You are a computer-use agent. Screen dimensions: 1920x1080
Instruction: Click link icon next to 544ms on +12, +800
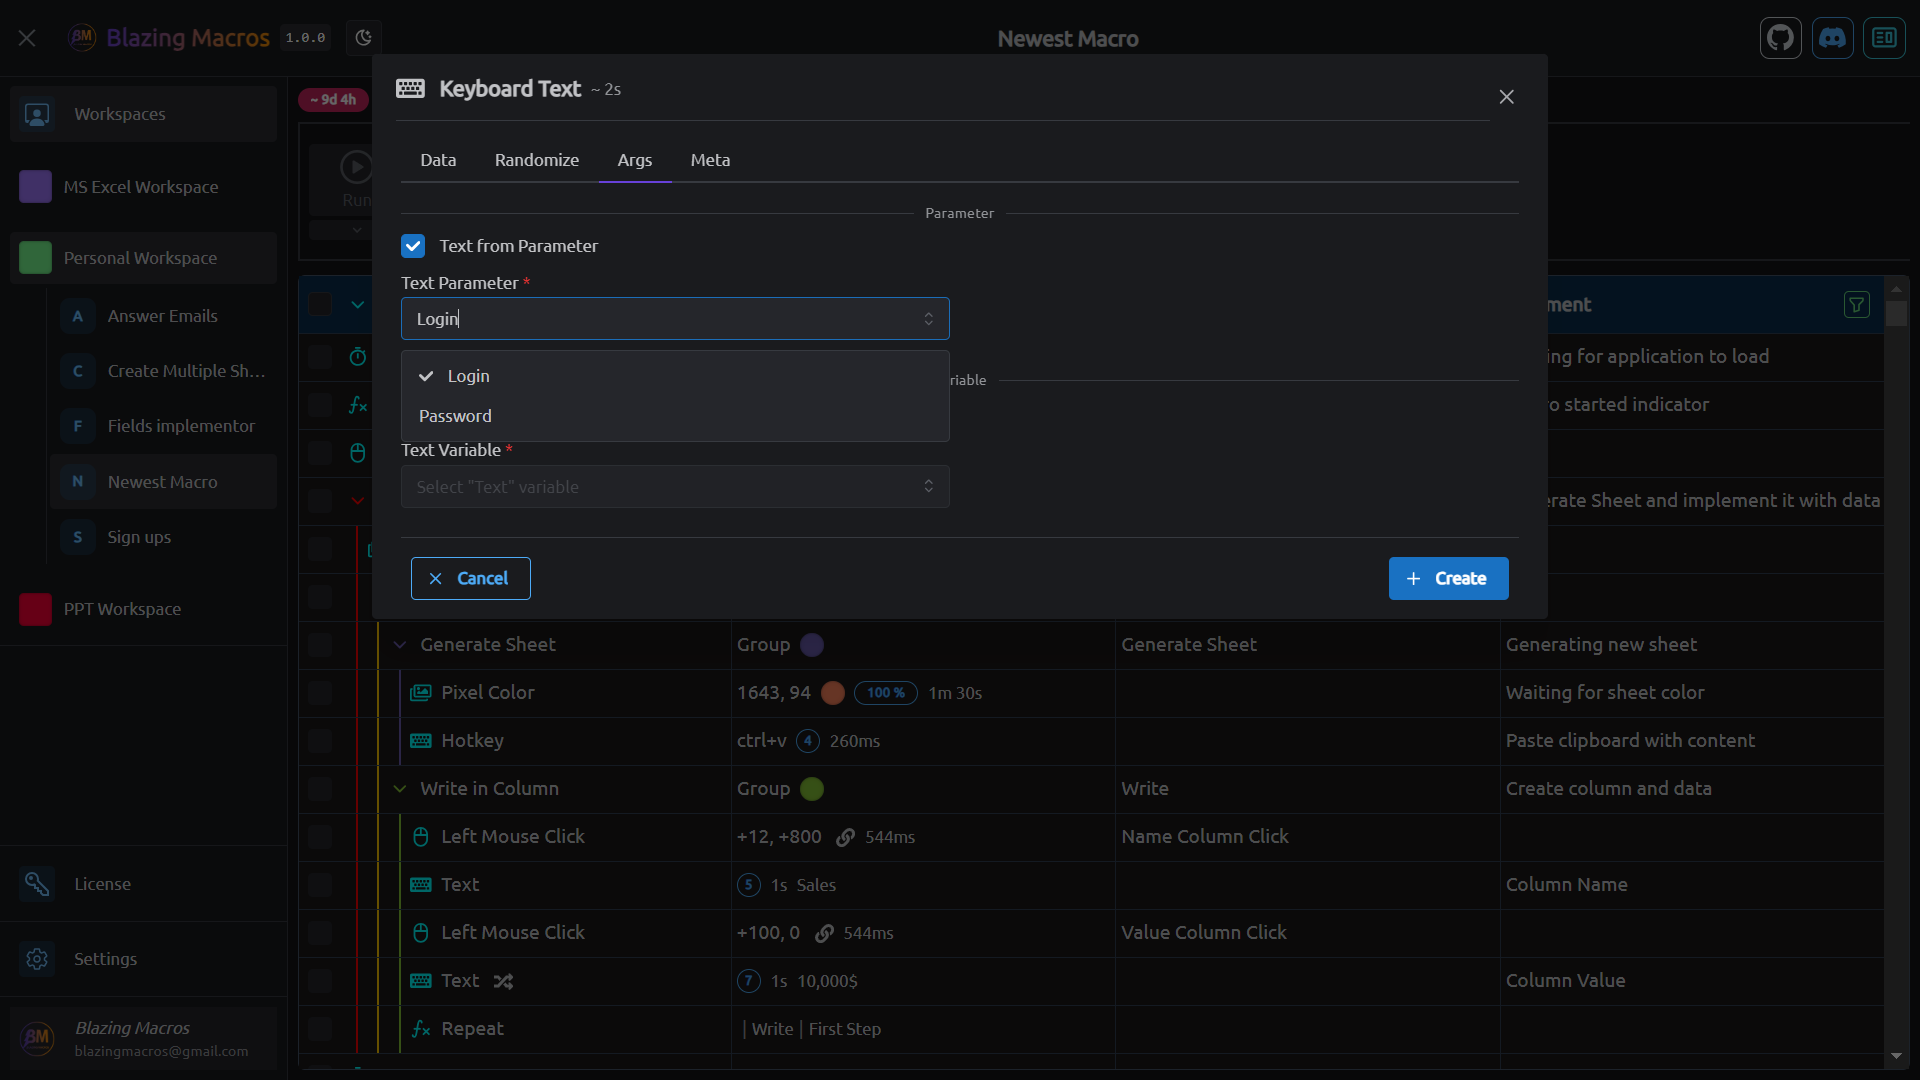[845, 837]
